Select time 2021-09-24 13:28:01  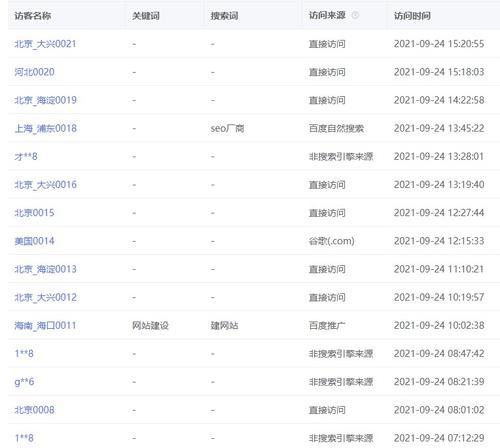coord(439,157)
